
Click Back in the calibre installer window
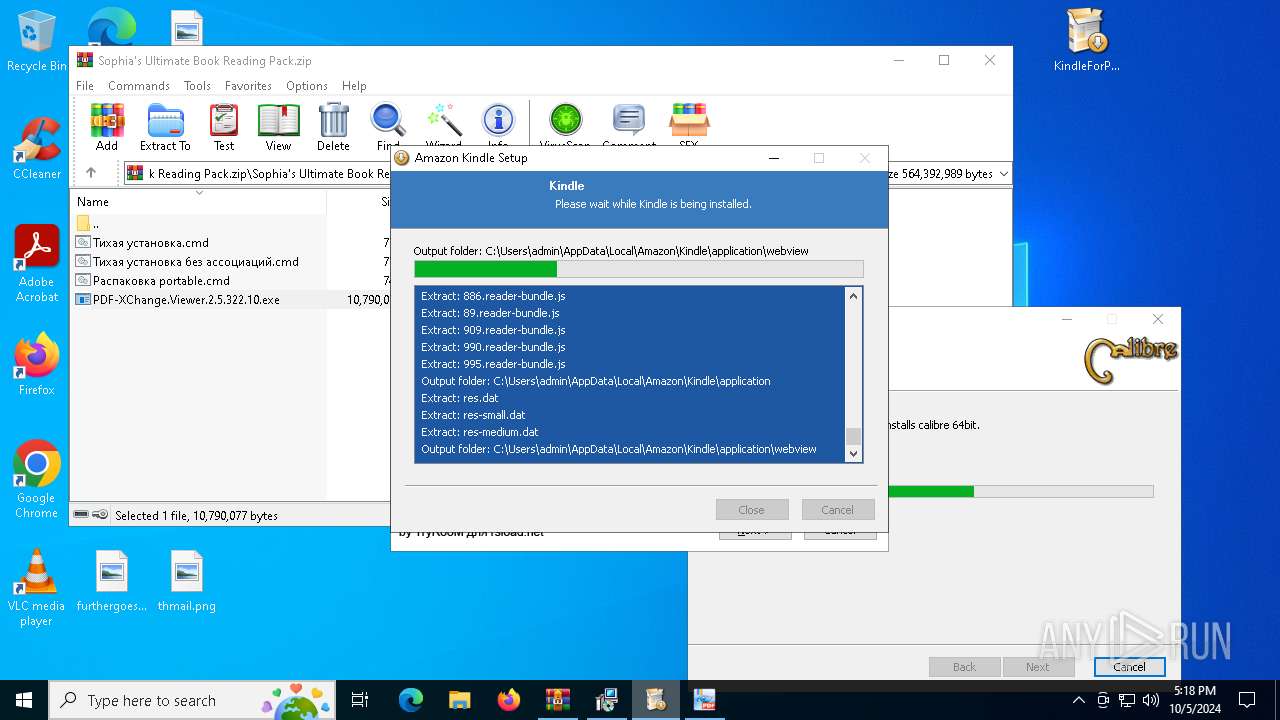[x=965, y=667]
